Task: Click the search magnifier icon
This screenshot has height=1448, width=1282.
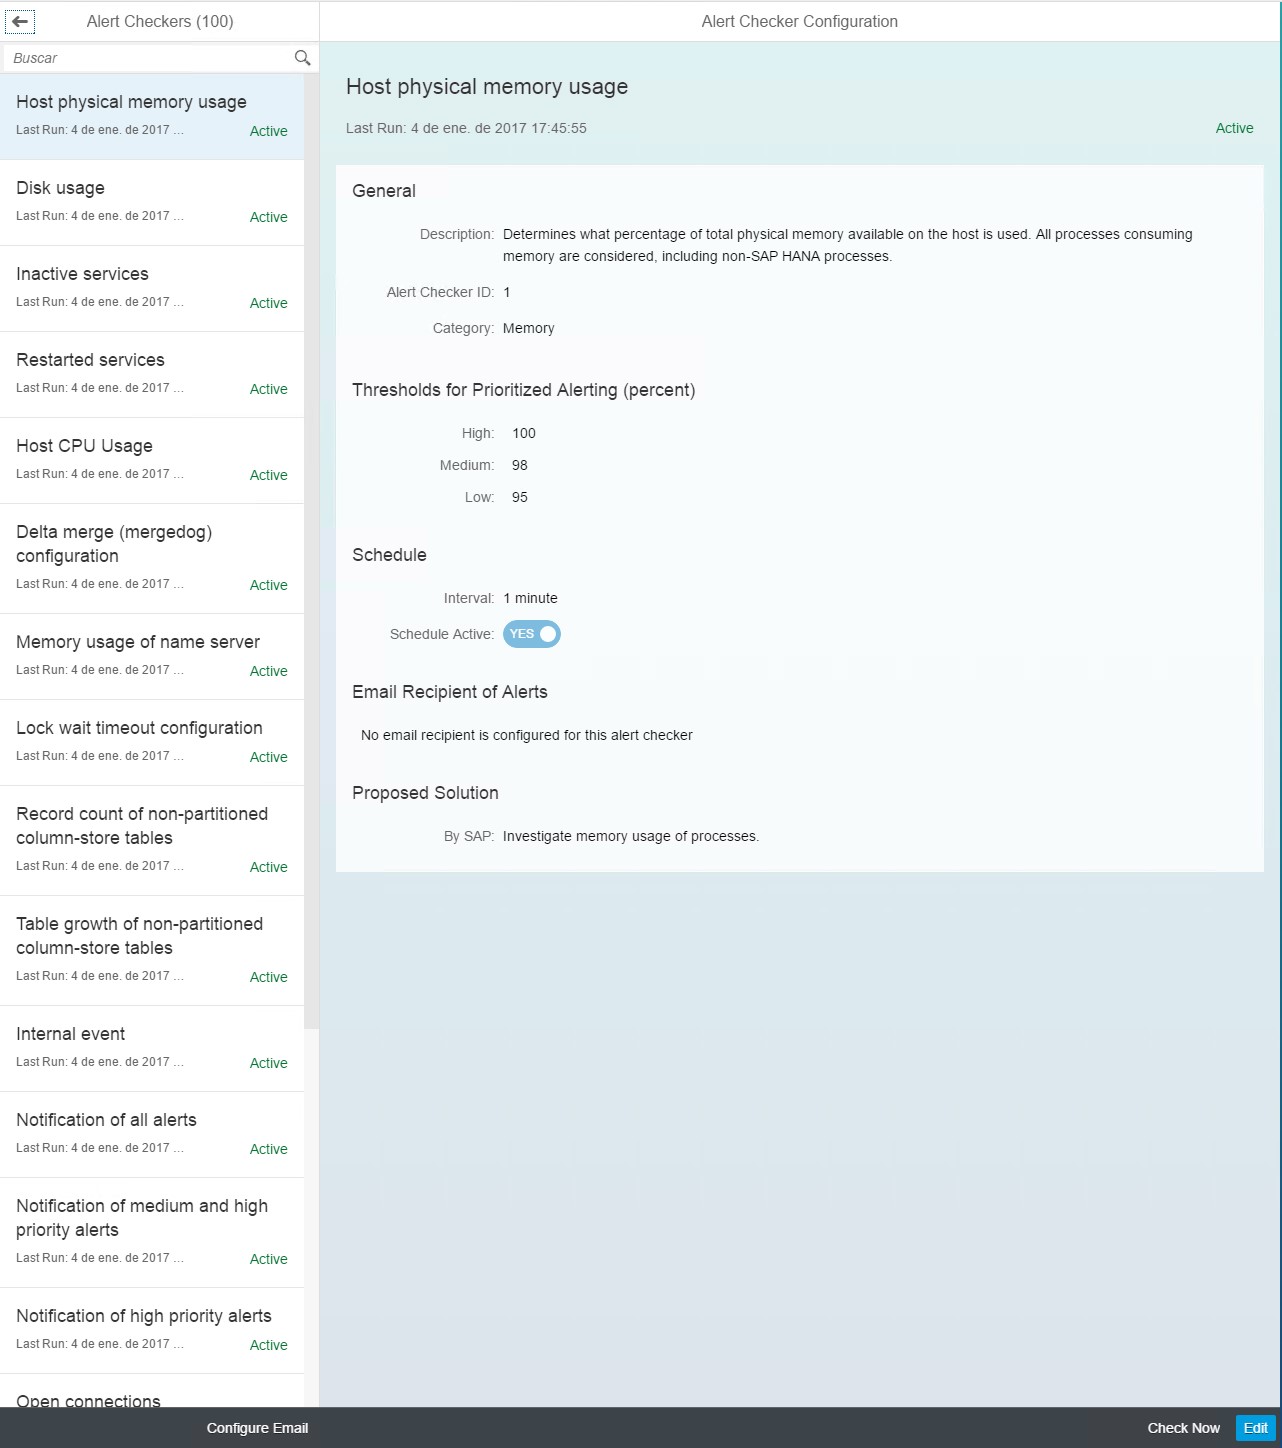Action: (302, 58)
